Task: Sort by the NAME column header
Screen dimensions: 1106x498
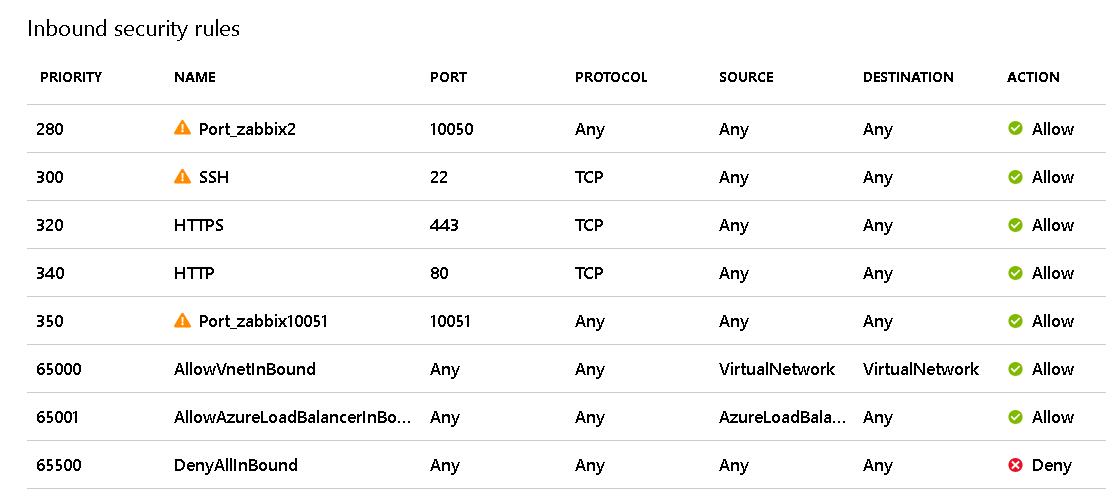Action: click(195, 77)
